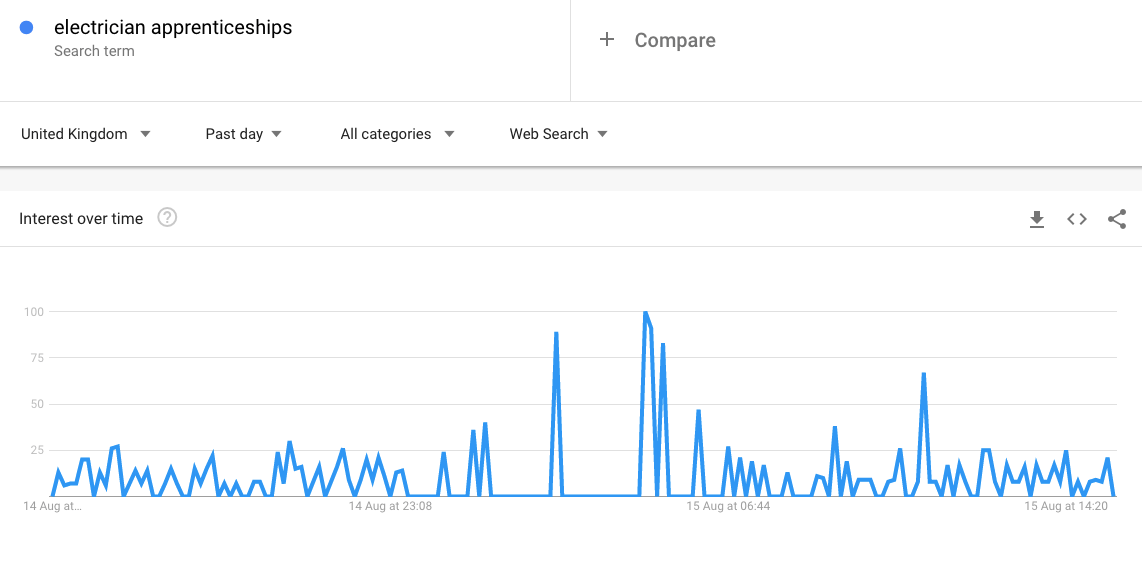Expand the Past day time range dropdown
The image size is (1142, 567).
coord(243,134)
